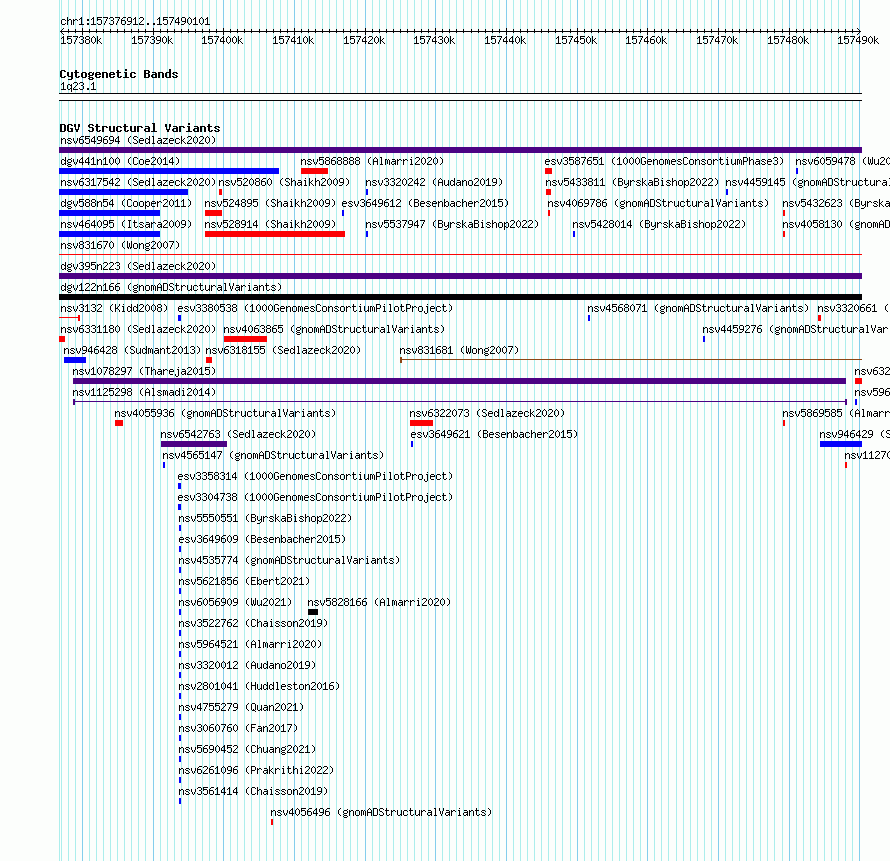Open nsv831670 (Wong2007) label
890x861 pixels.
pyautogui.click(x=120, y=245)
